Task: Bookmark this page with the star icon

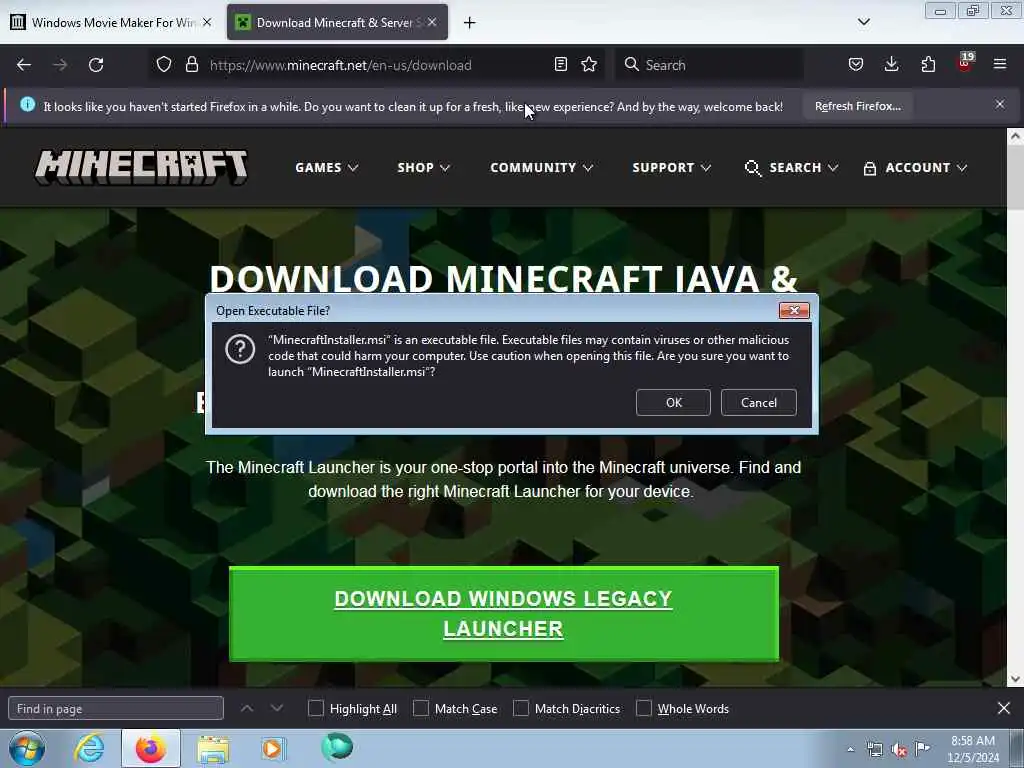Action: point(589,64)
